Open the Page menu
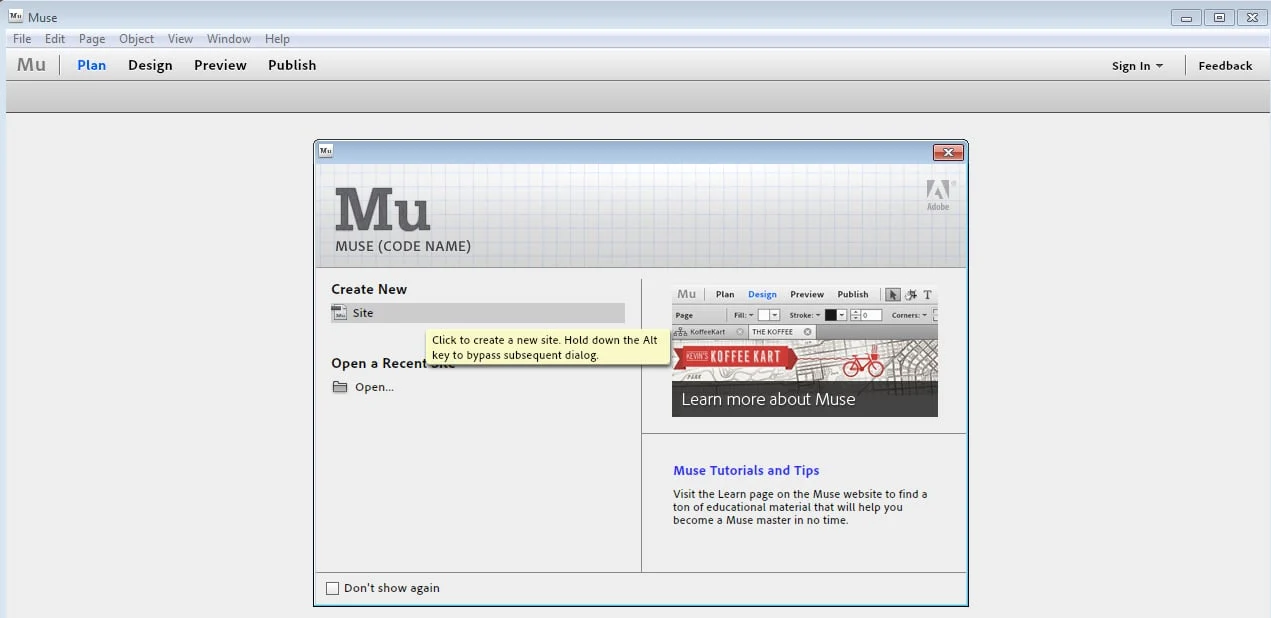The image size is (1271, 618). (92, 39)
